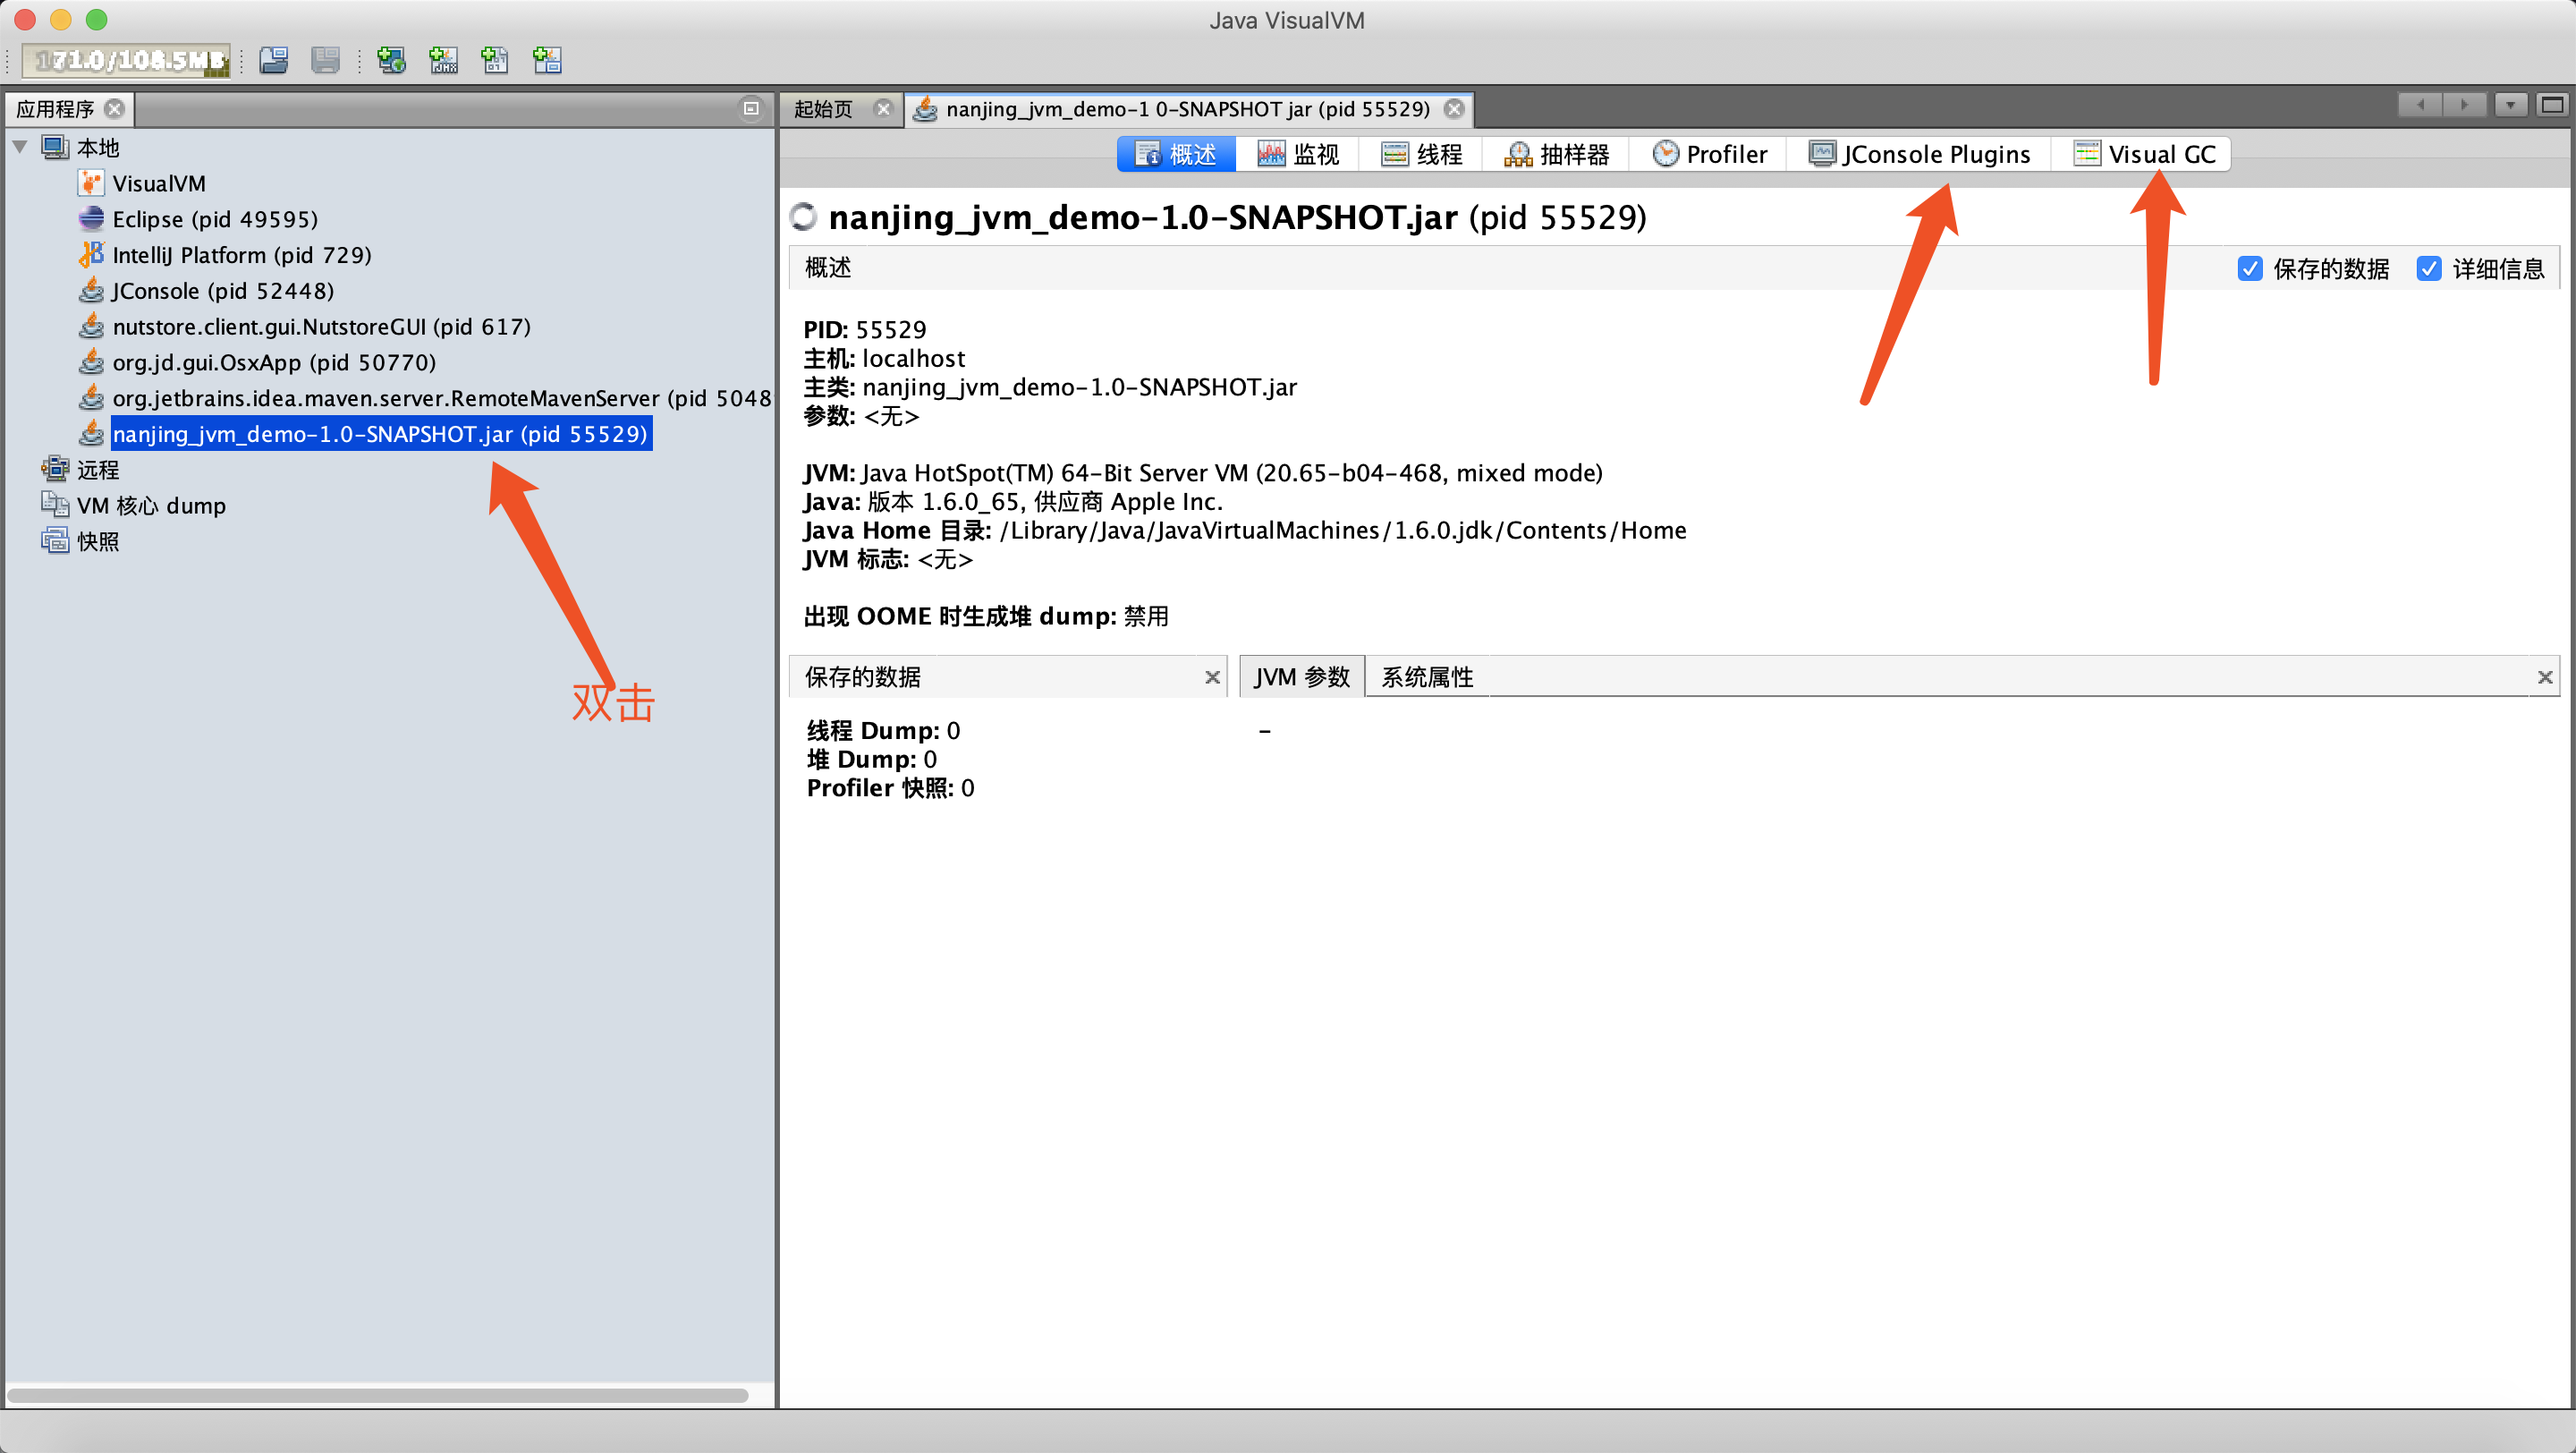Viewport: 2576px width, 1453px height.
Task: Select nutstore.client.gui.NutstoreGUI entry
Action: point(321,327)
